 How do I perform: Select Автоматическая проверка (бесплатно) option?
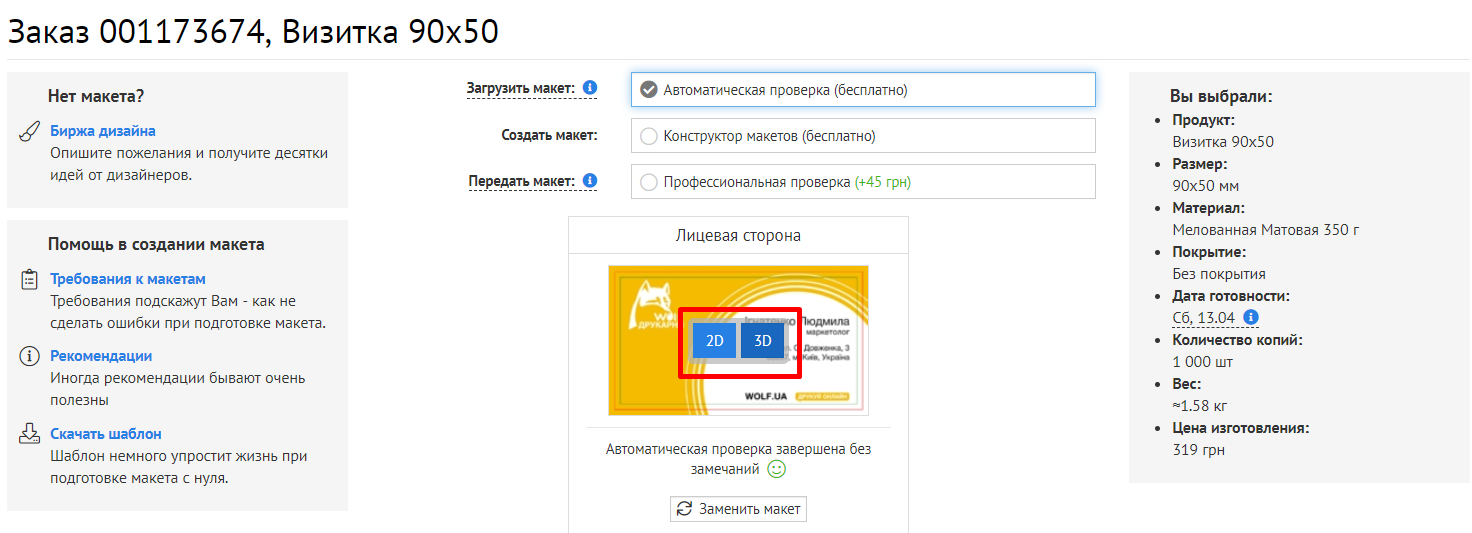tap(648, 90)
